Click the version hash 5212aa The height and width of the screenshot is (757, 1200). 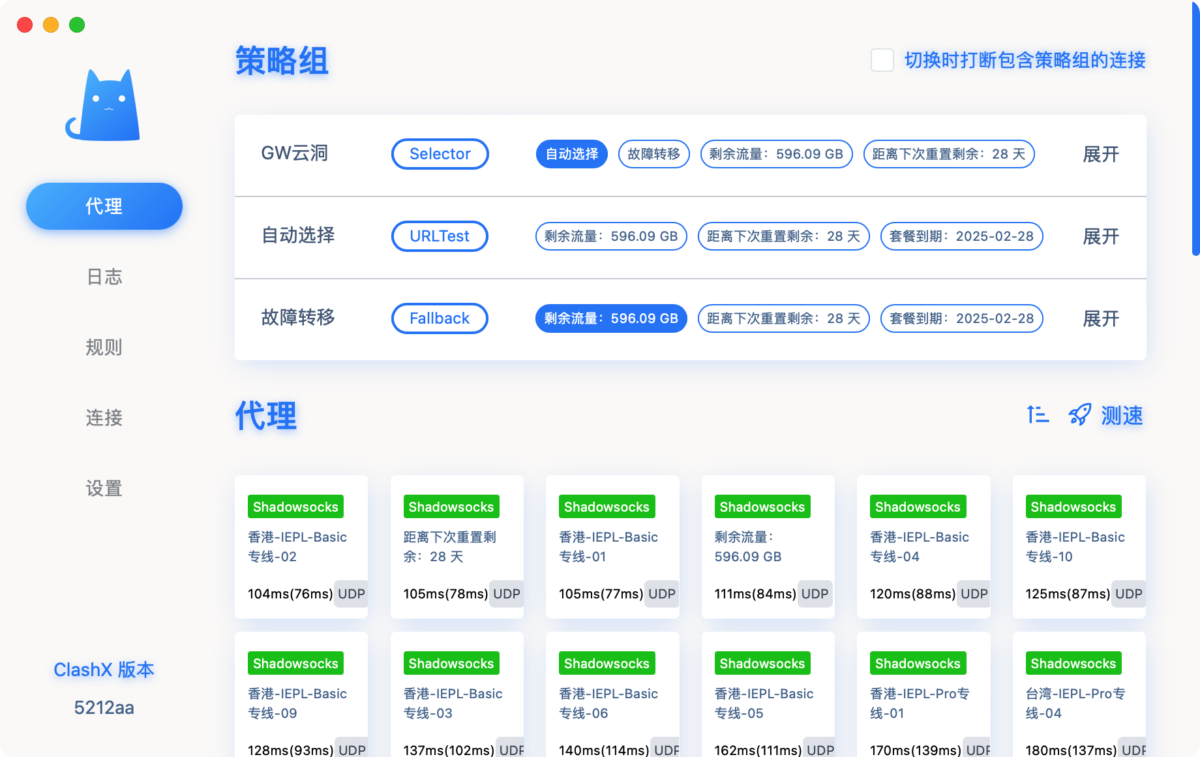pyautogui.click(x=104, y=708)
